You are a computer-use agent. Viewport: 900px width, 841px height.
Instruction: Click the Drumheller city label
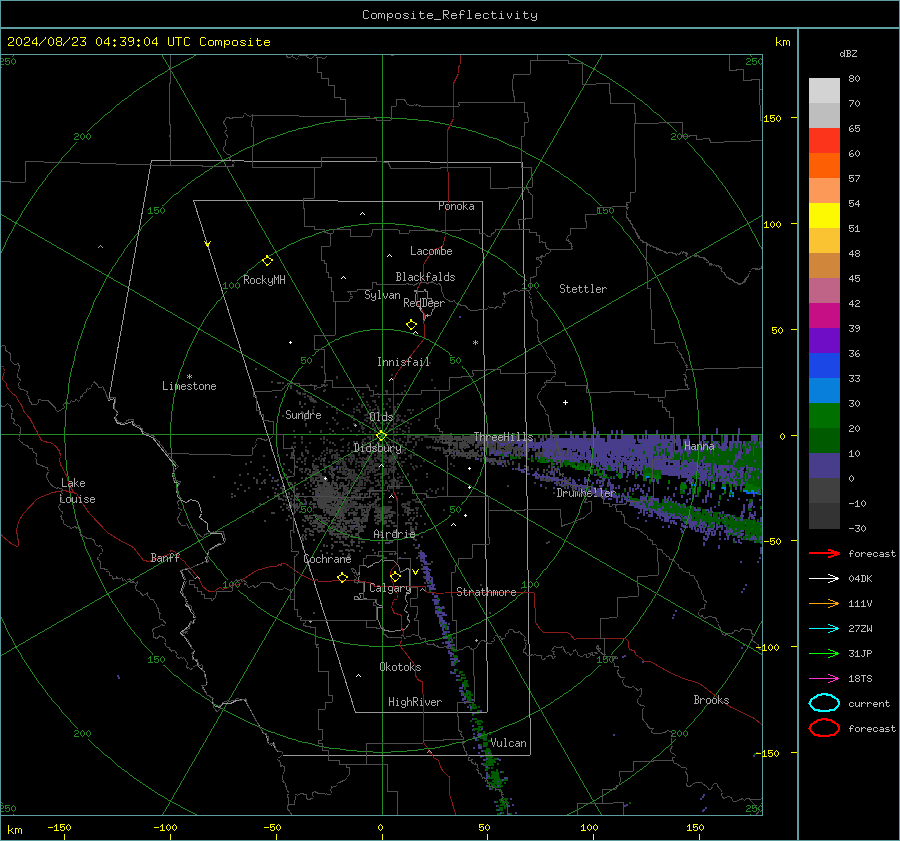pos(585,493)
